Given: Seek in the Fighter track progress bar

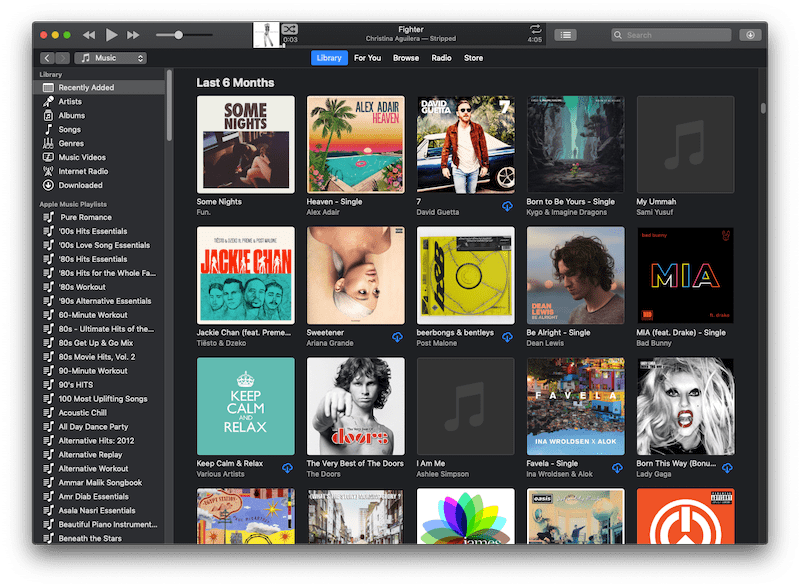Looking at the screenshot, I should pos(413,46).
